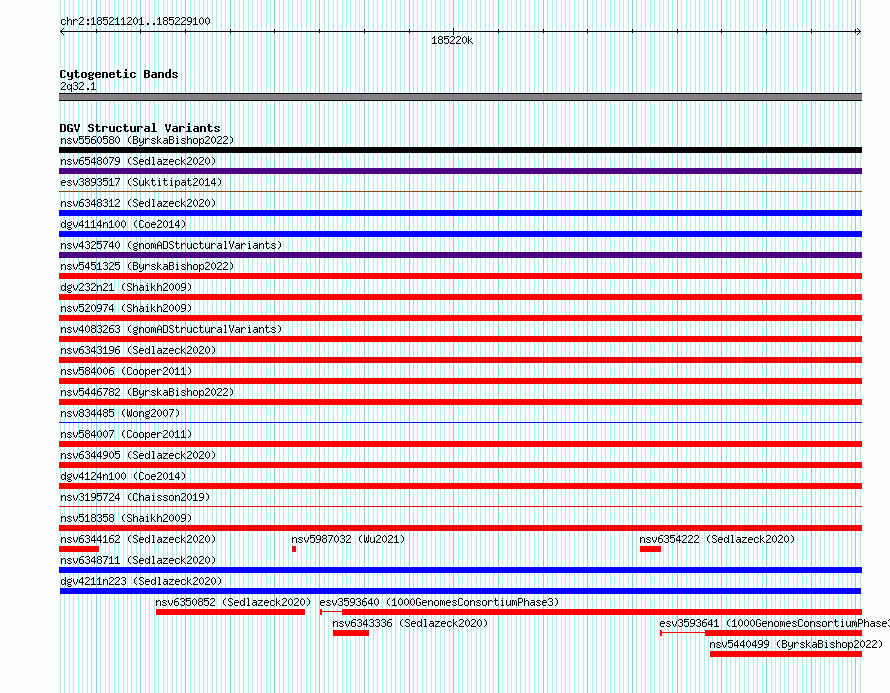
Task: Select the tiny red mark of nsv5987032
Action: (x=294, y=549)
